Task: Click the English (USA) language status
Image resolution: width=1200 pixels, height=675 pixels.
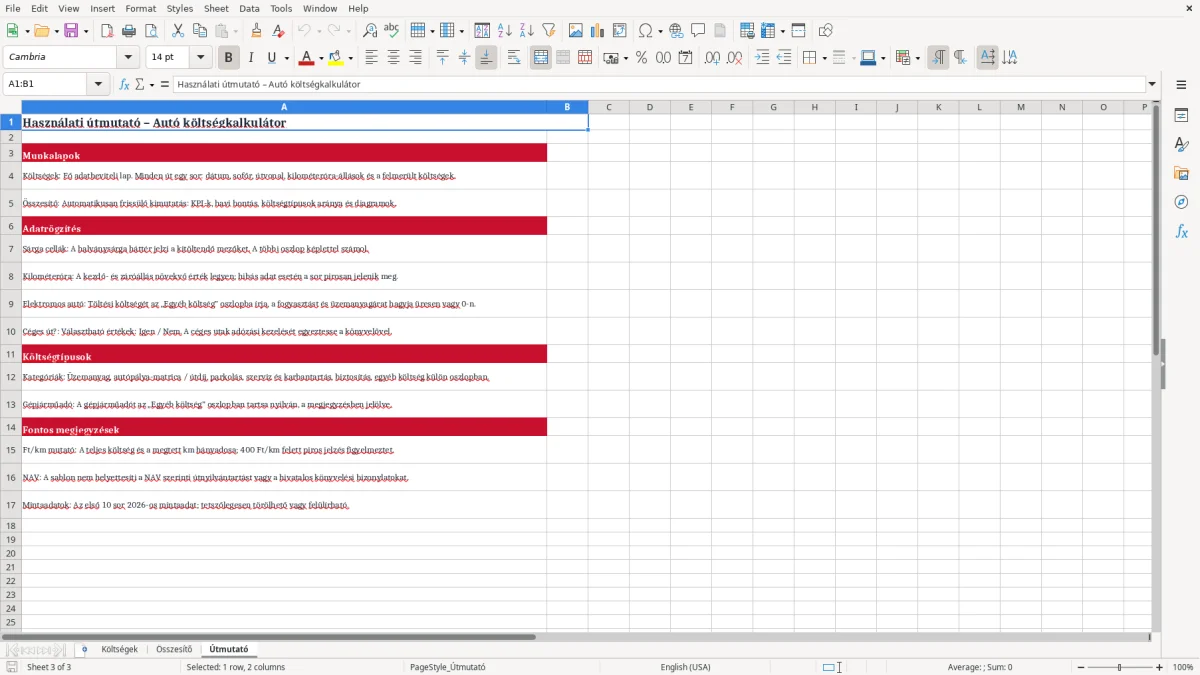Action: click(x=685, y=667)
